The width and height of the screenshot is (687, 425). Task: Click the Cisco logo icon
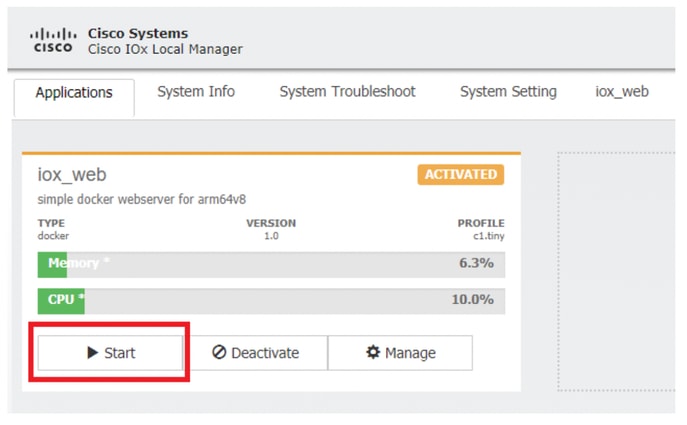tap(53, 41)
